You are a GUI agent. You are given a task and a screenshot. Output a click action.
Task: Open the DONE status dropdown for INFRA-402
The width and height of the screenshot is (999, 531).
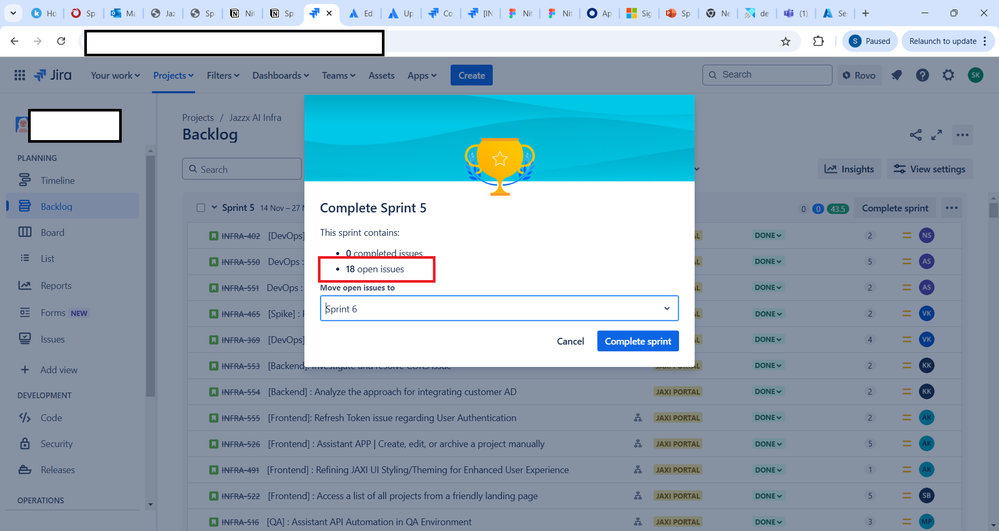click(768, 235)
